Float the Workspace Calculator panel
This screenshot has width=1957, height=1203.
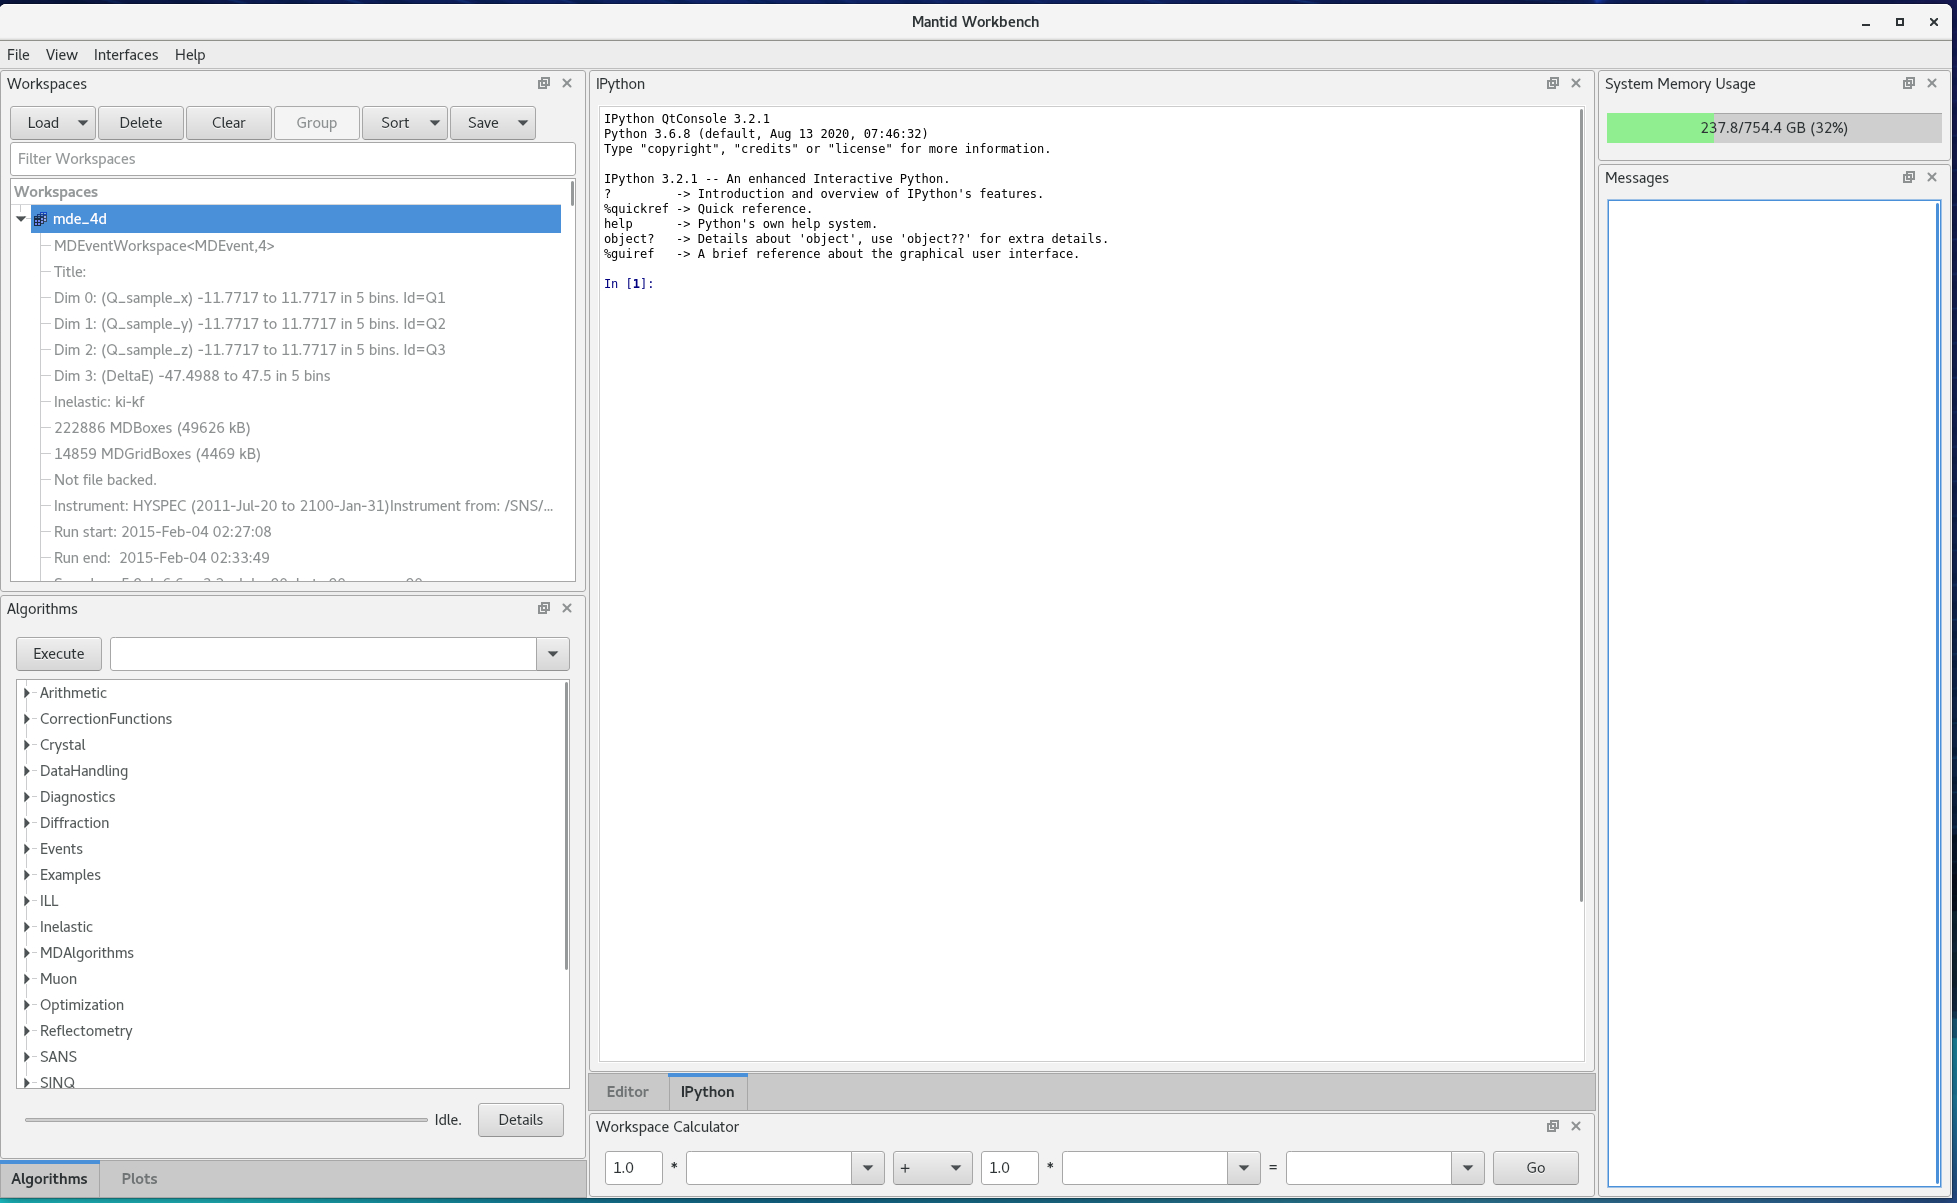coord(1553,1127)
